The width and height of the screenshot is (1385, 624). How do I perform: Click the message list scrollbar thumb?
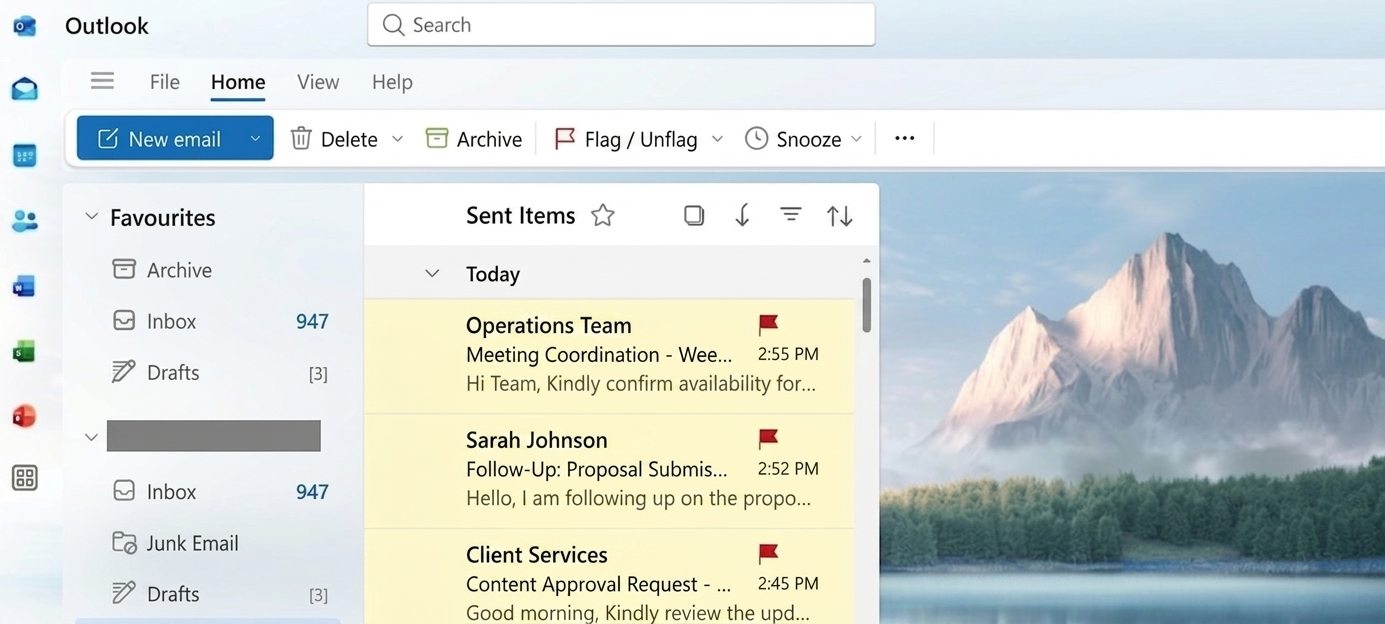coord(866,305)
